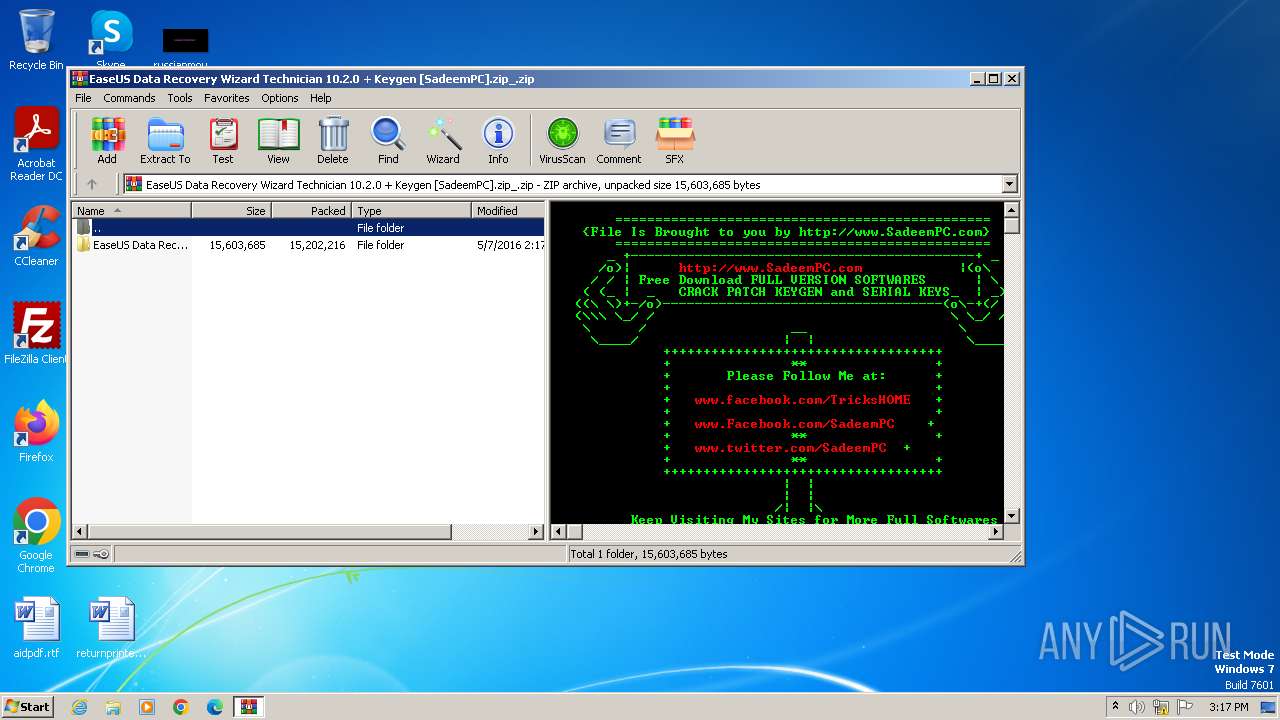Image resolution: width=1280 pixels, height=720 pixels.
Task: Open Recycle Bin on desktop
Action: pos(36,40)
